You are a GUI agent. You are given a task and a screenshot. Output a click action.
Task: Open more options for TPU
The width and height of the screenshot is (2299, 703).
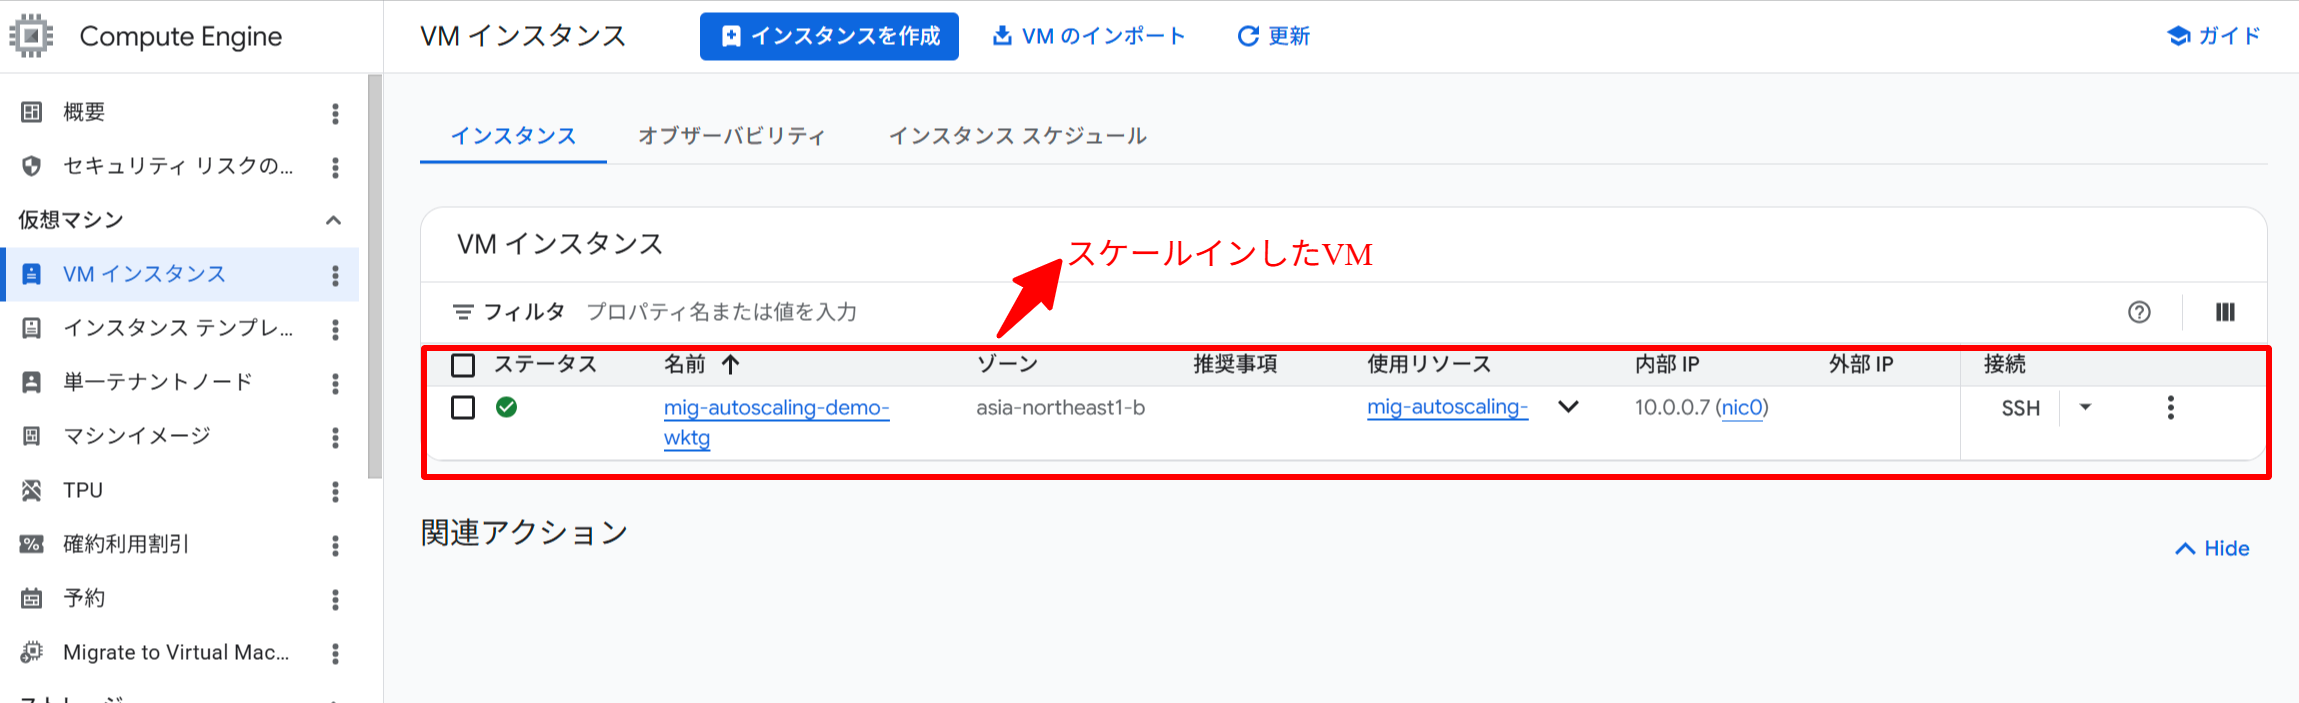pyautogui.click(x=335, y=491)
